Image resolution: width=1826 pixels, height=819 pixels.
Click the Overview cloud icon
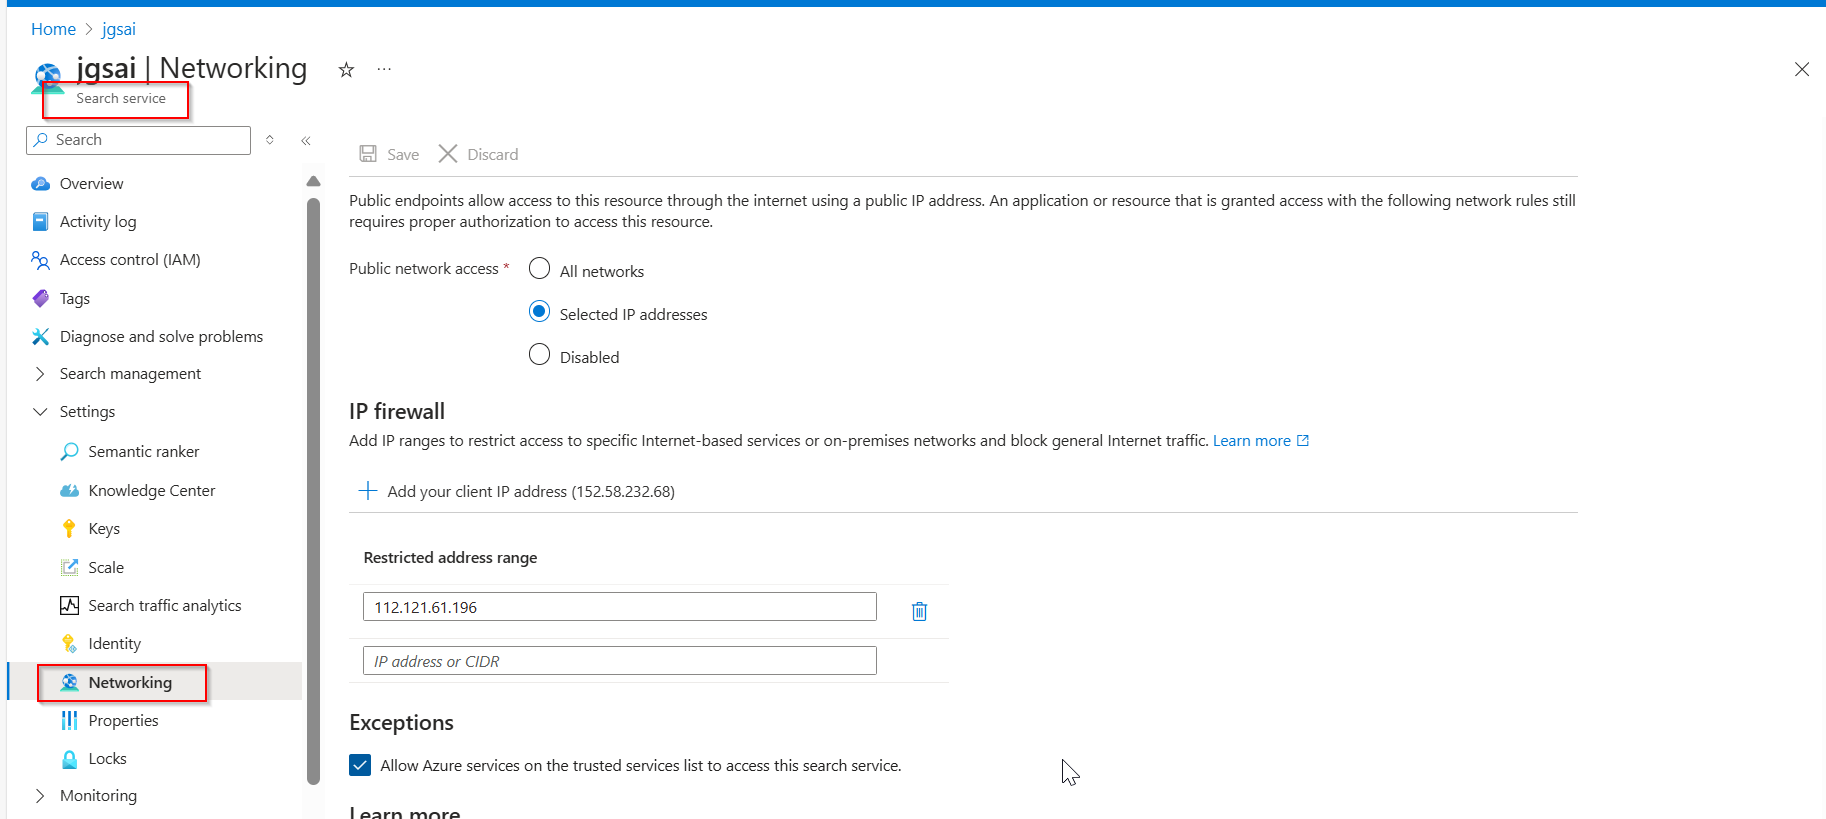tap(40, 184)
